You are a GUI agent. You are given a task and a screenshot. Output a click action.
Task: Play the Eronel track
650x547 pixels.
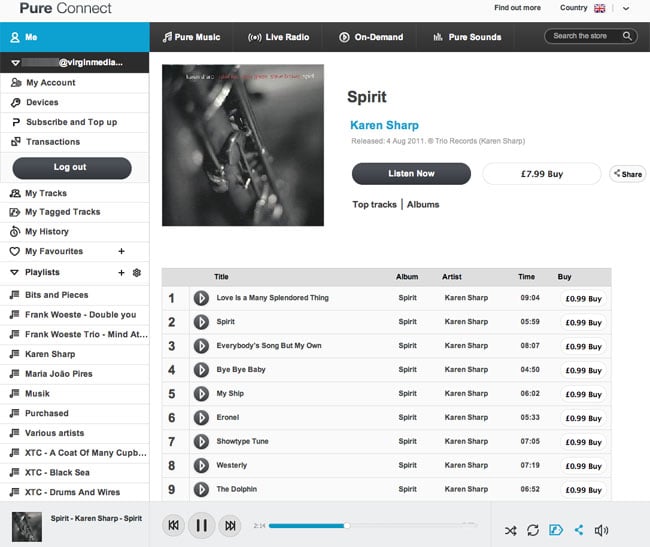[x=201, y=418]
